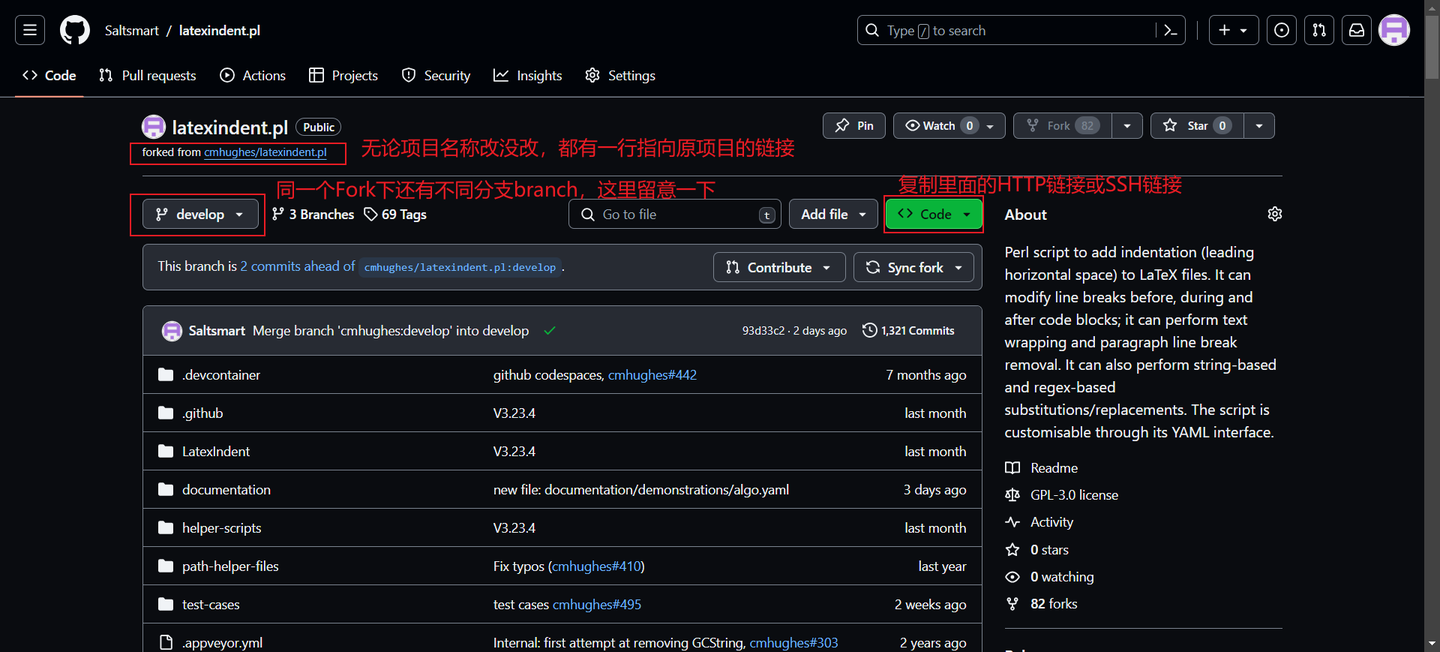Open the develop branch selector
Screen dimensions: 1440x652
(197, 213)
